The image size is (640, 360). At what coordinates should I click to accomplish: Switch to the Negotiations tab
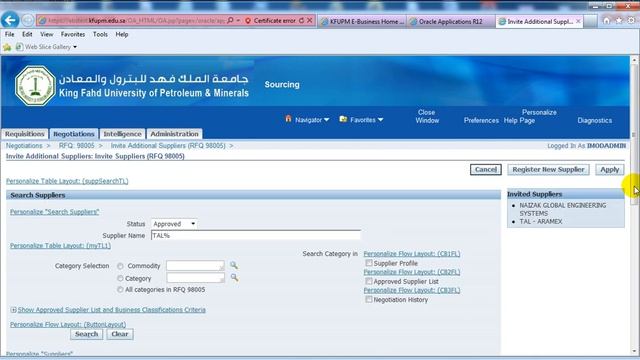pyautogui.click(x=73, y=134)
